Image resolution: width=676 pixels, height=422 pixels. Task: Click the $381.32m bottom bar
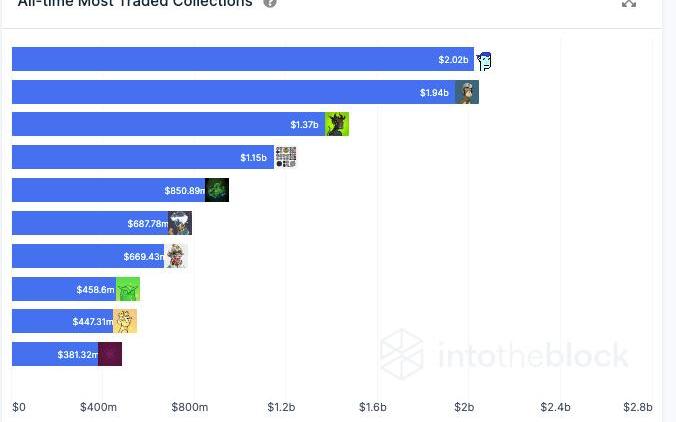[55, 354]
